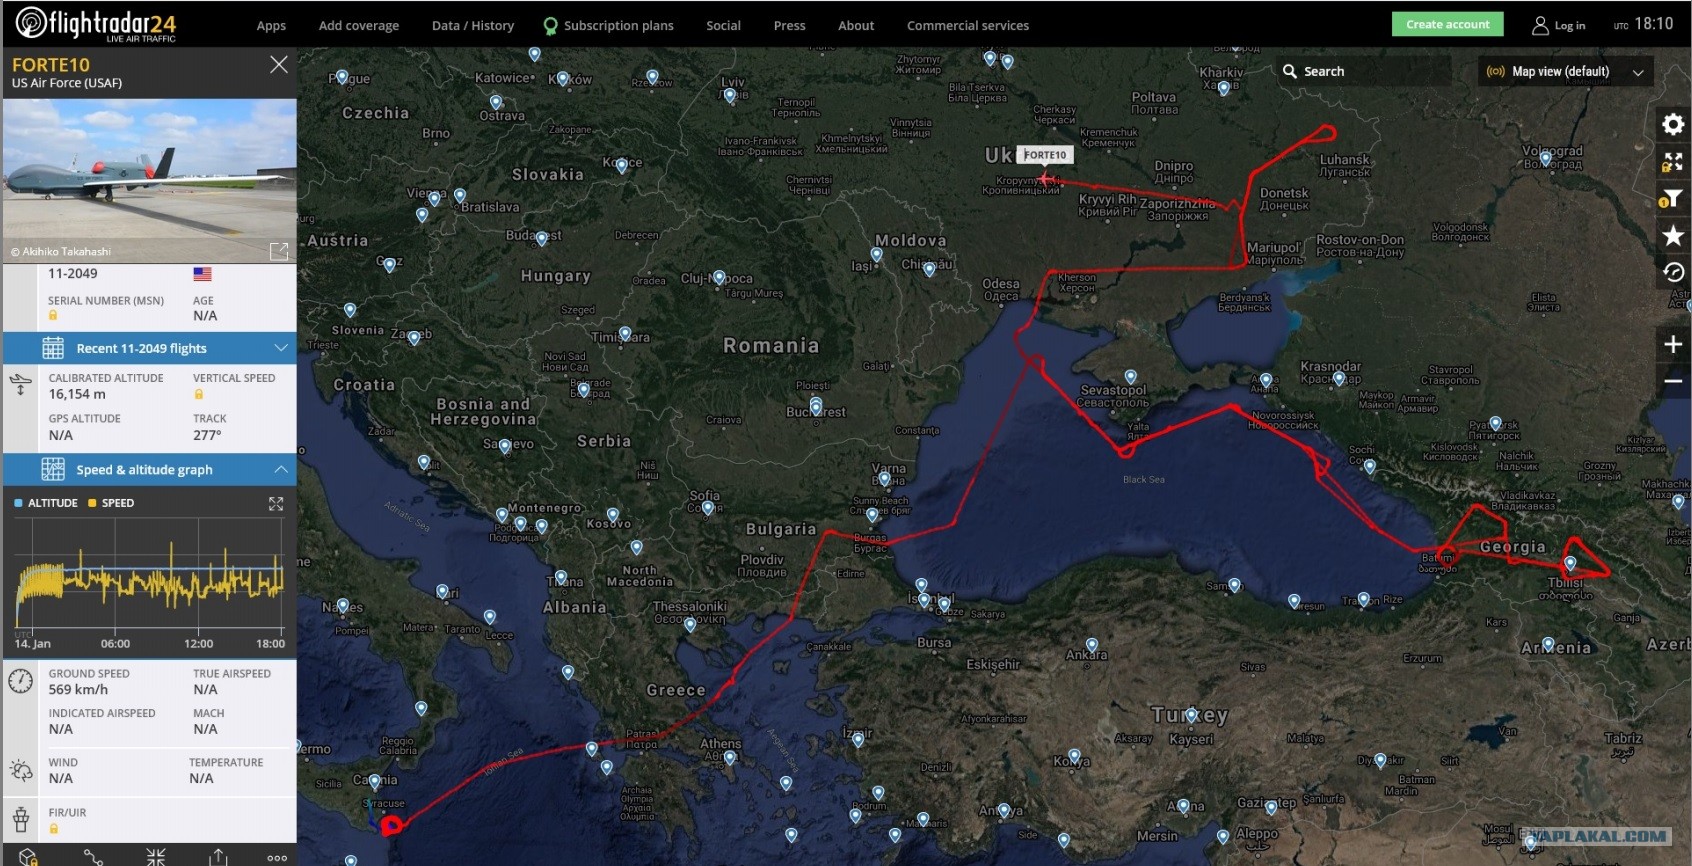This screenshot has width=1692, height=866.
Task: Open bookmarks star icon
Action: point(1673,235)
